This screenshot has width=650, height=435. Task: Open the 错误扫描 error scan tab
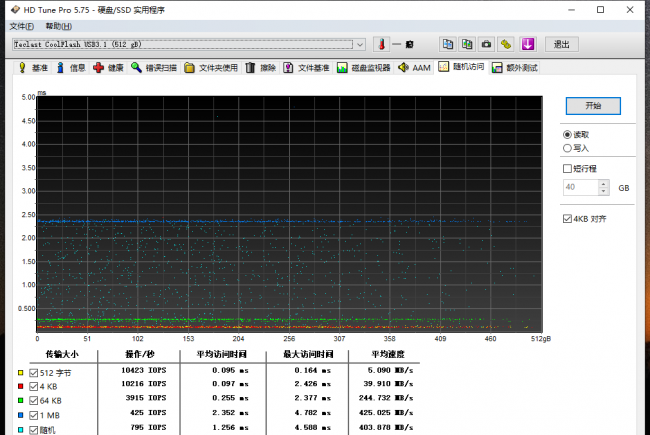[154, 68]
